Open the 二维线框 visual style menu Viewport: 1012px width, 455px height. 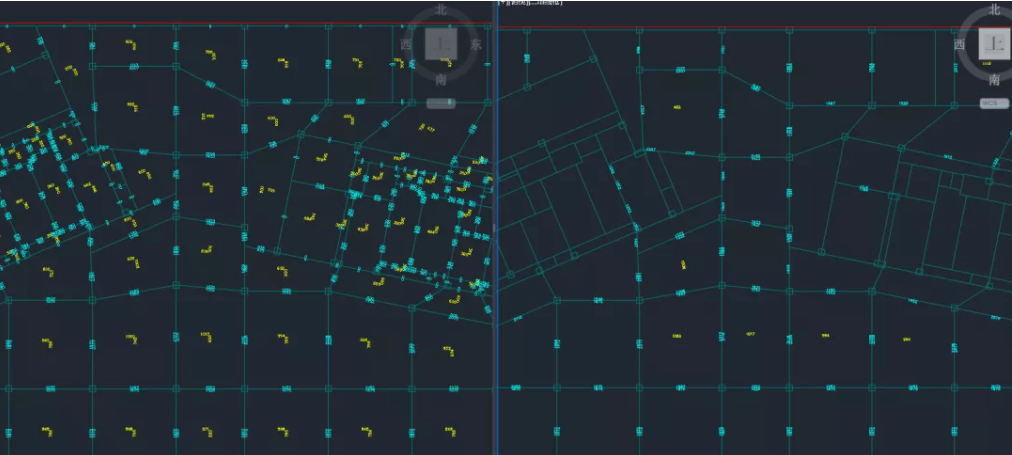547,3
